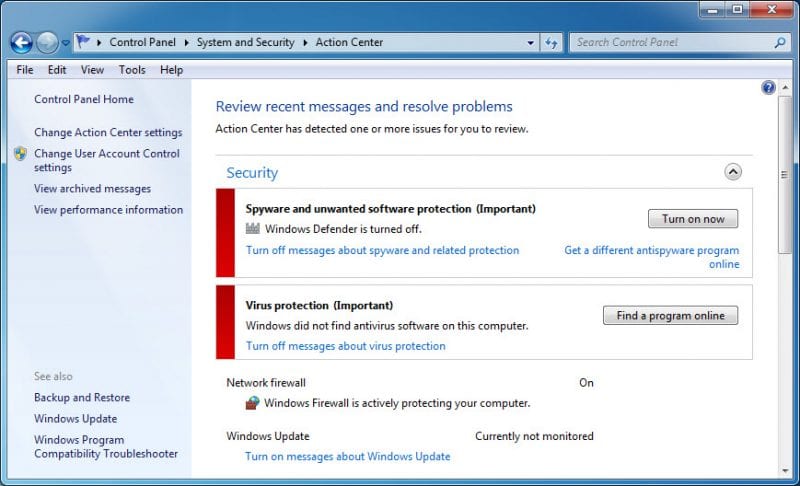This screenshot has height=486, width=800.
Task: Click the Back navigation arrow button
Action: pos(21,43)
